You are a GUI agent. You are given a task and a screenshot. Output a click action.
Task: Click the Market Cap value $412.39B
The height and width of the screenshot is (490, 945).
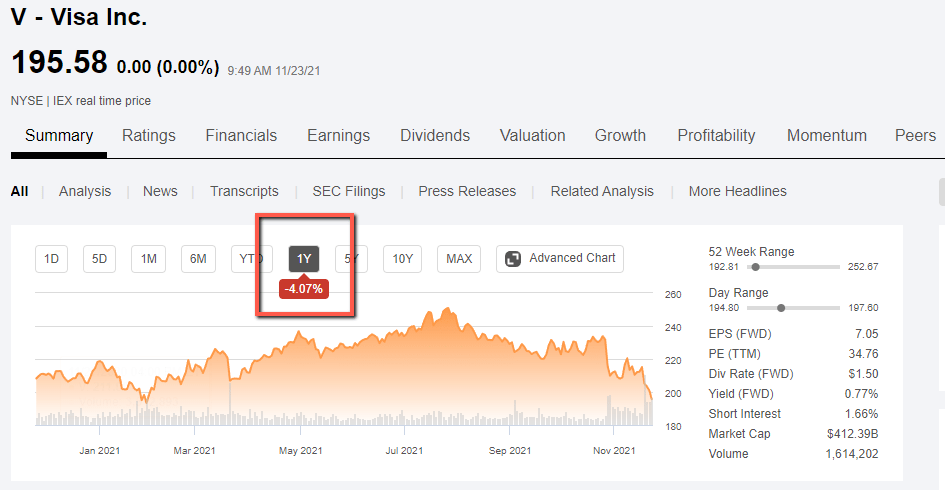853,433
